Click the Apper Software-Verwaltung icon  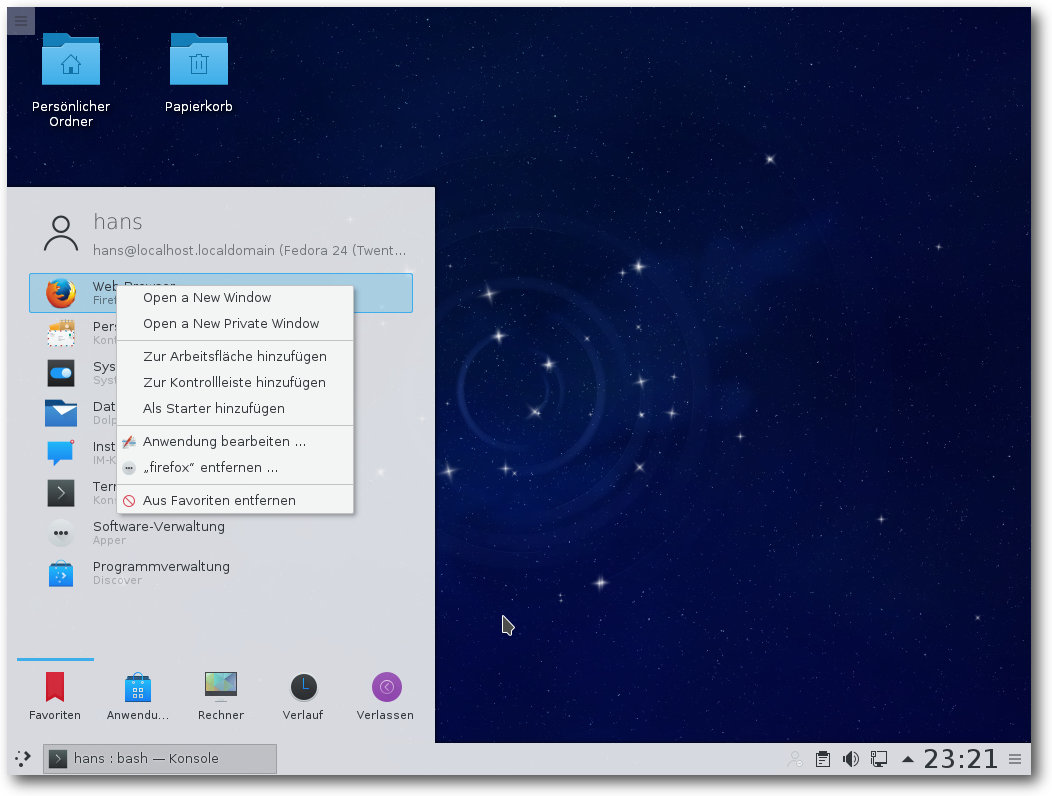click(61, 533)
